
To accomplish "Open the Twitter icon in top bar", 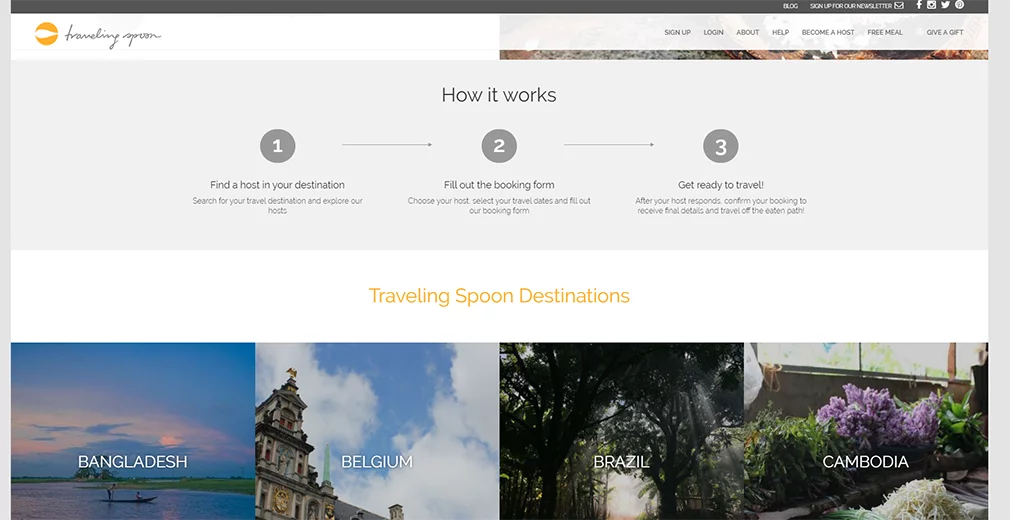I will tap(945, 5).
